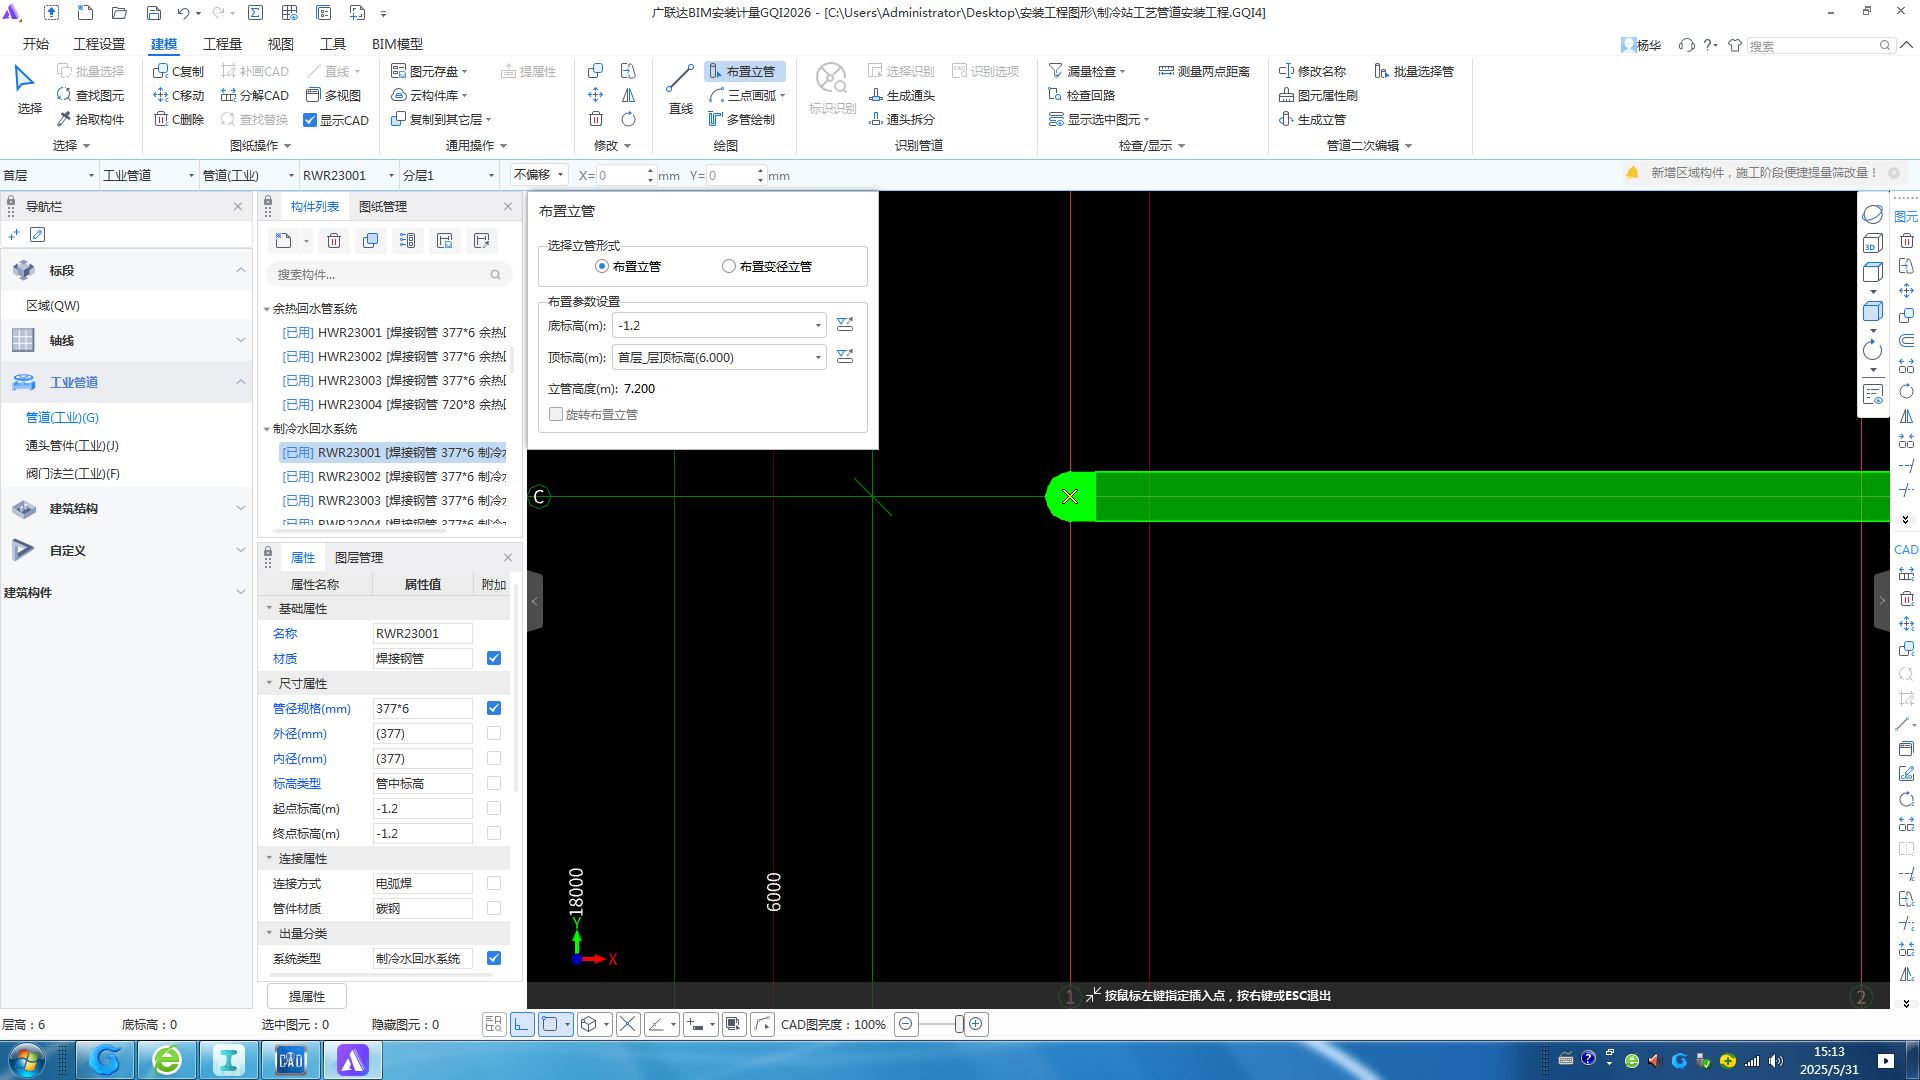Click the C删除 delete tool
Screen dimensions: 1920x1080
pos(178,119)
